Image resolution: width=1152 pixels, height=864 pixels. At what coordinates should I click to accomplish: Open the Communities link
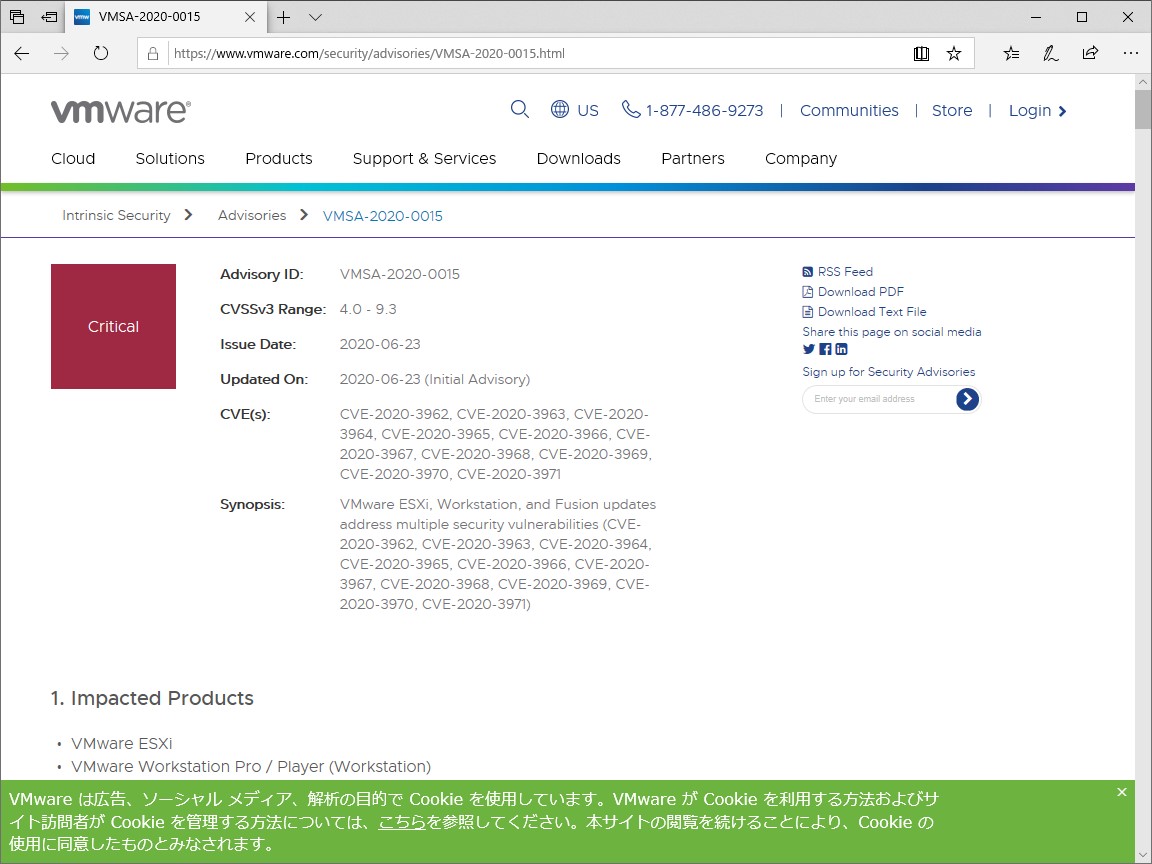(849, 110)
